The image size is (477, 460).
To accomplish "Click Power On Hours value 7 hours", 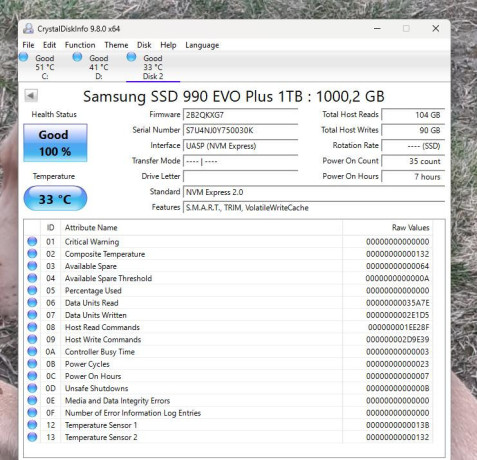I will point(413,177).
